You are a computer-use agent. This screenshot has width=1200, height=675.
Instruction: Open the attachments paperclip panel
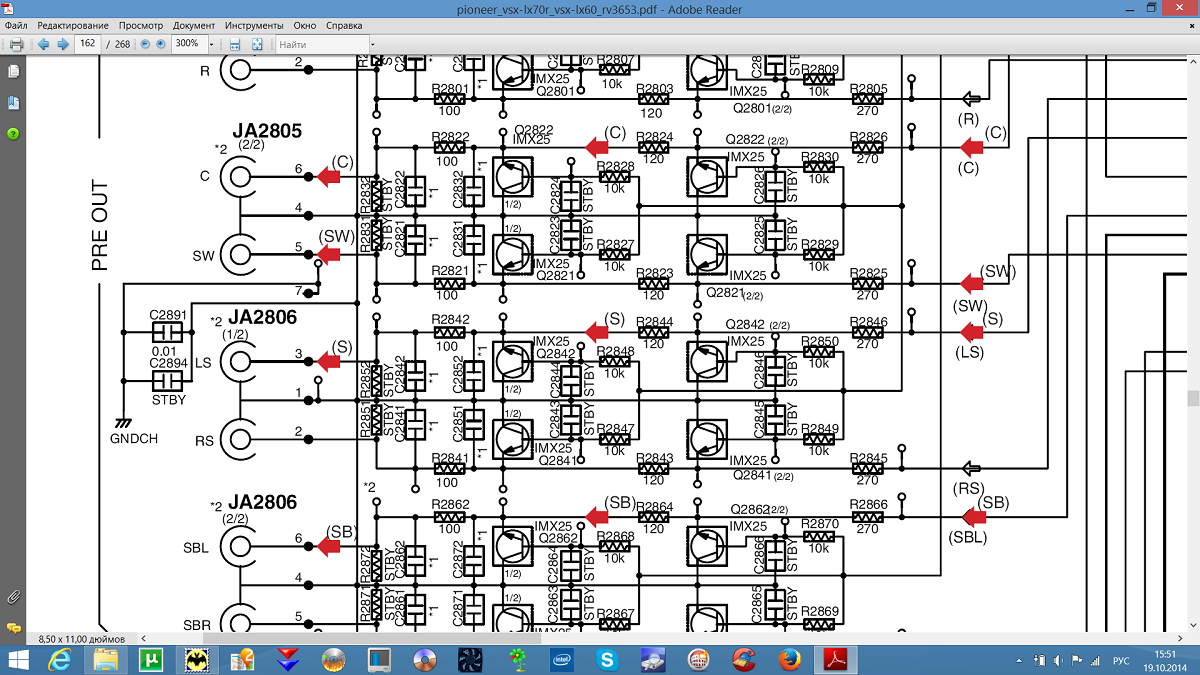13,597
